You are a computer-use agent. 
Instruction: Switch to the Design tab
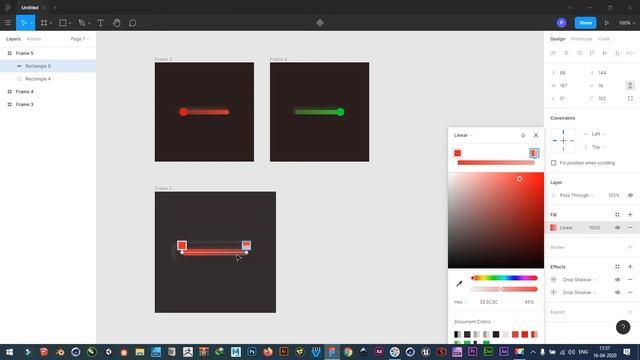click(558, 39)
